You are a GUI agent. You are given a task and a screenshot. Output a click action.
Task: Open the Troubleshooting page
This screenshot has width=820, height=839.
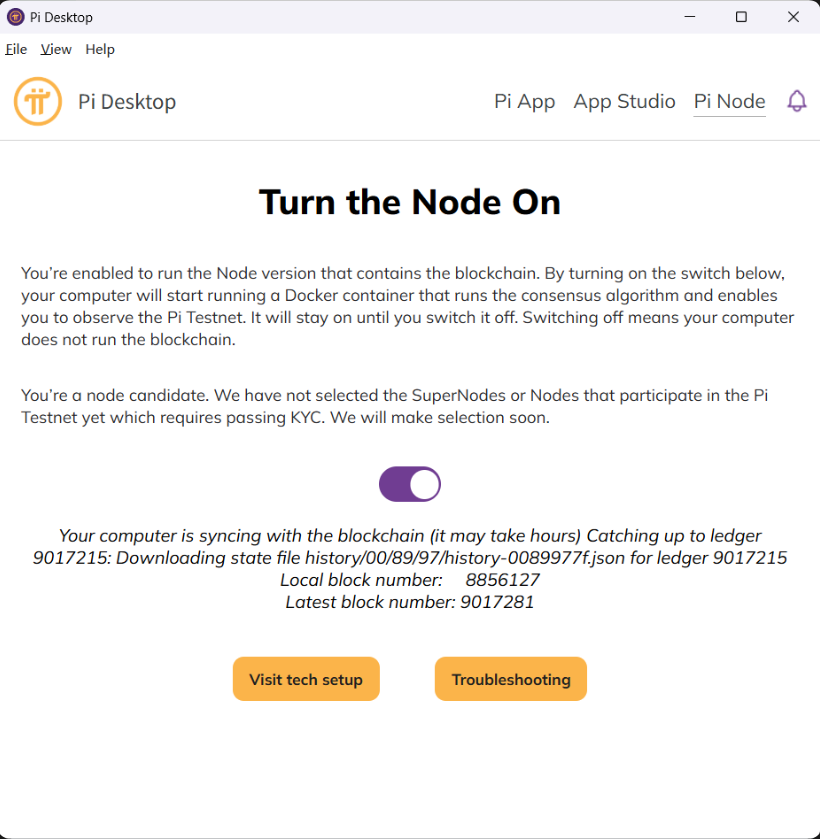[x=511, y=679]
